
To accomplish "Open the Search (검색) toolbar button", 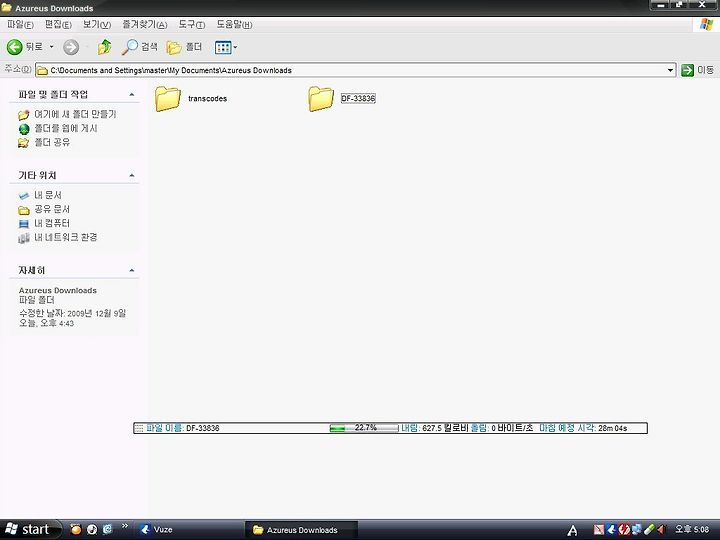I will pyautogui.click(x=139, y=47).
